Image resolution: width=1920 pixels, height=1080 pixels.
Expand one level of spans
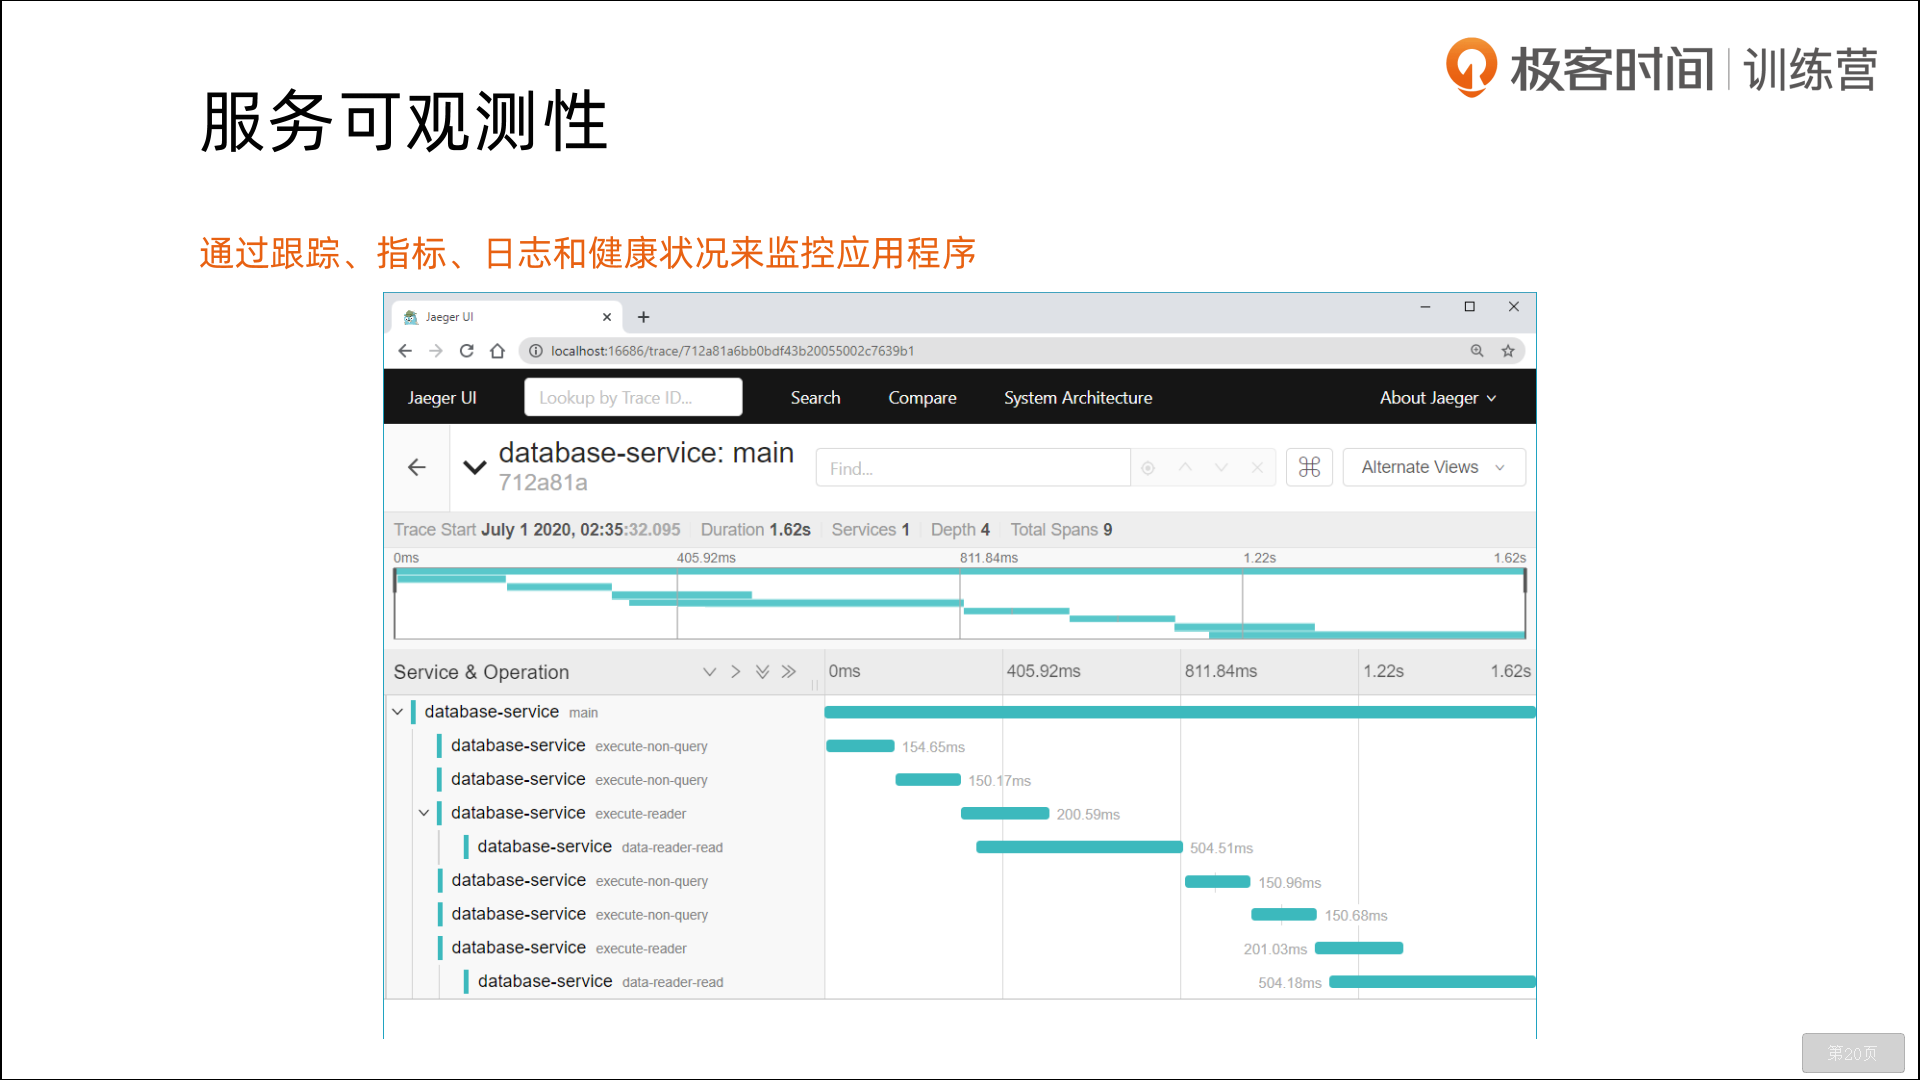(x=709, y=672)
